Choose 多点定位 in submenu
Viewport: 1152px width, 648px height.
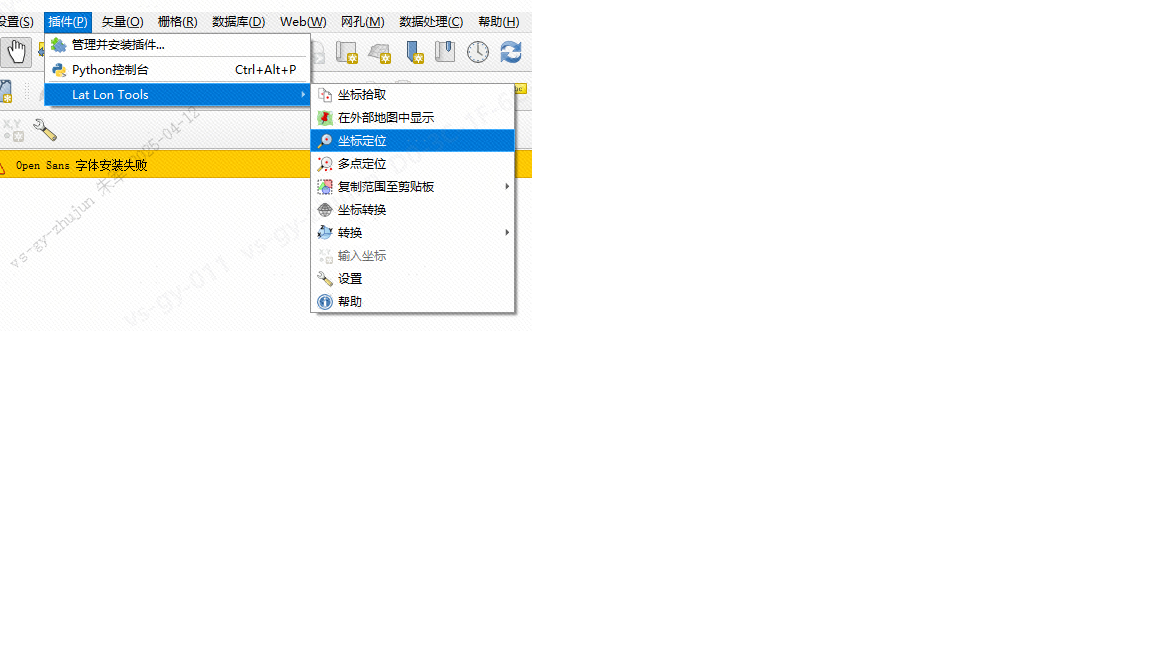(412, 164)
